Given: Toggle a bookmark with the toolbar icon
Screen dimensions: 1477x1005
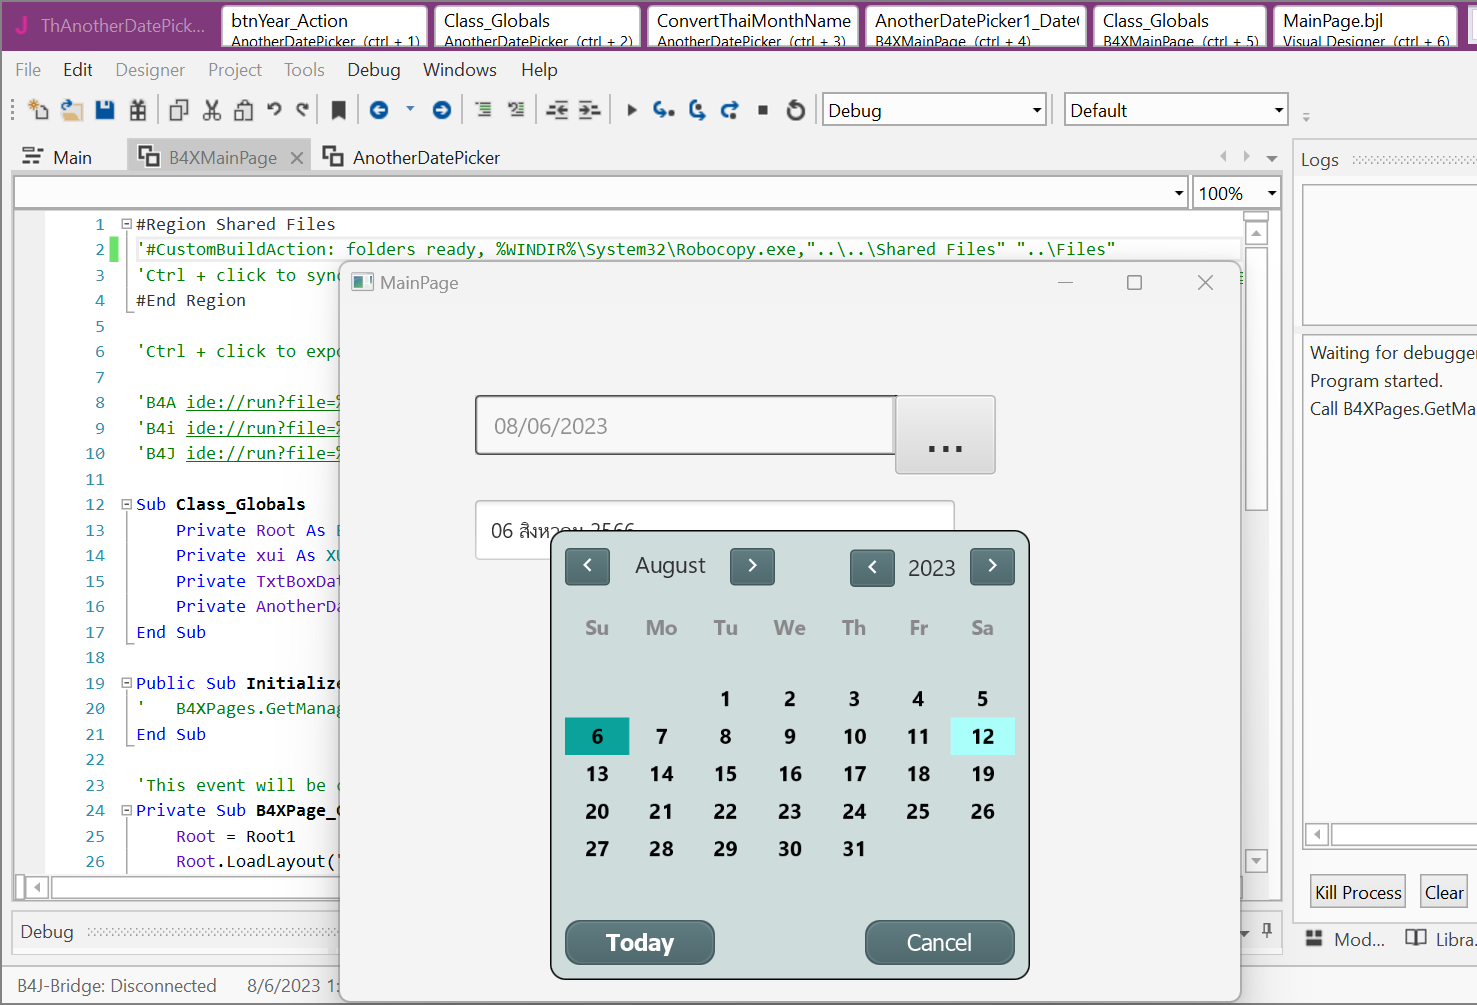Looking at the screenshot, I should [x=339, y=110].
